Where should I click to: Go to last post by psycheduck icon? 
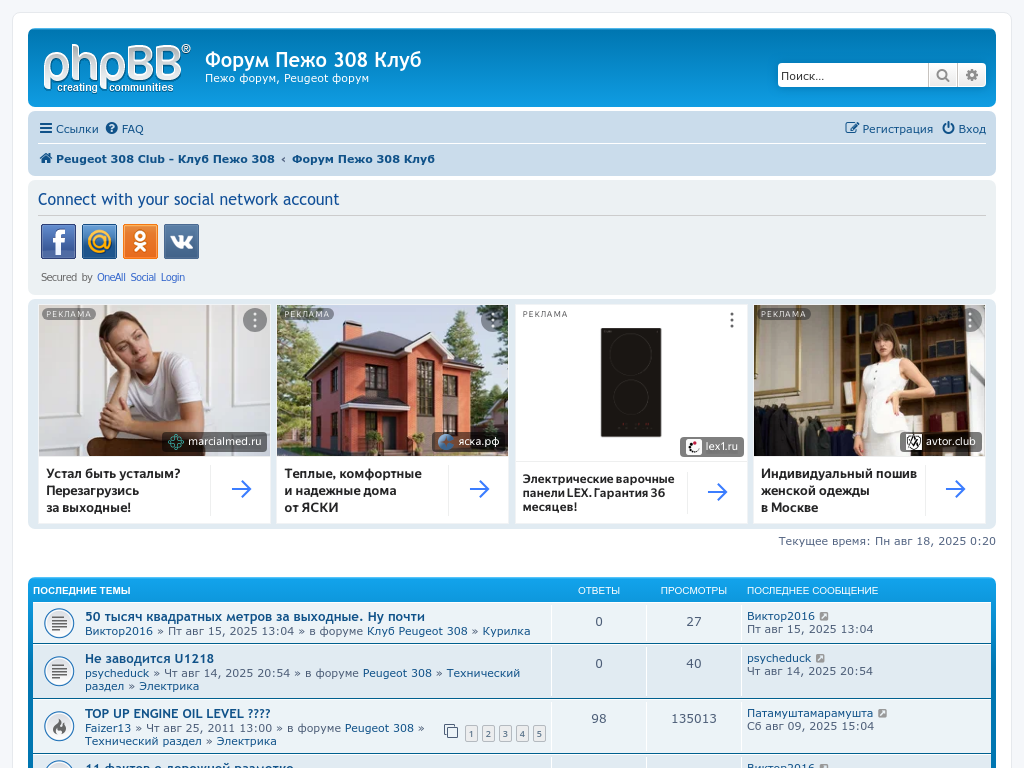point(821,658)
